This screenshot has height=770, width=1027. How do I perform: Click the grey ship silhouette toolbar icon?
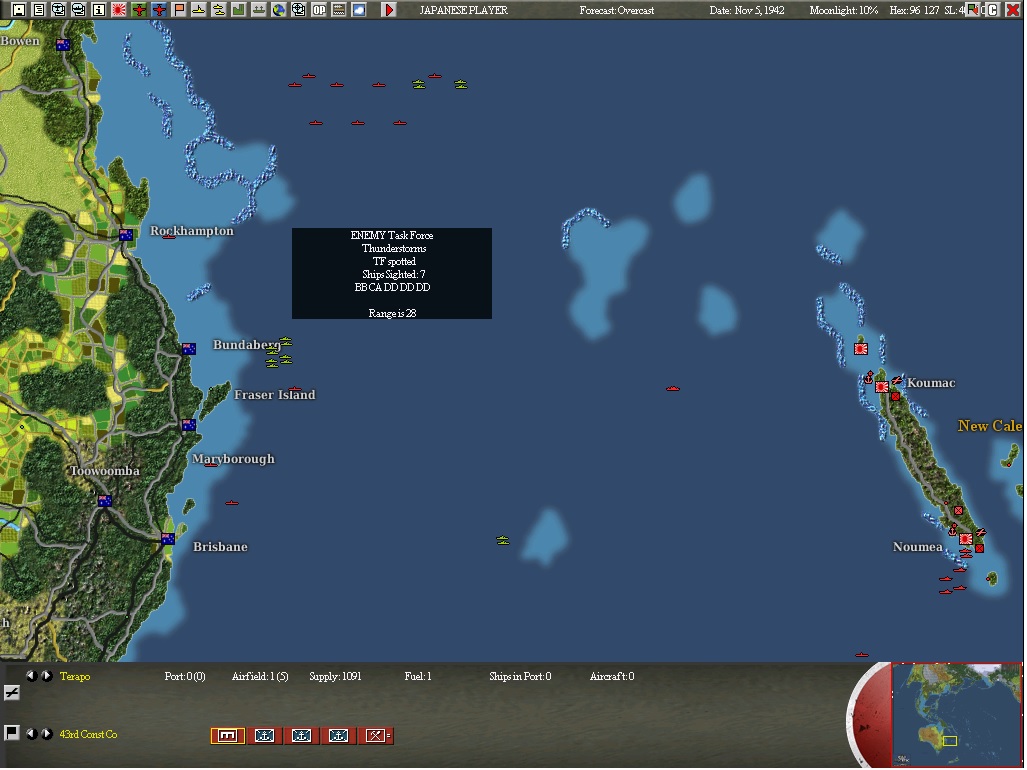pos(259,10)
